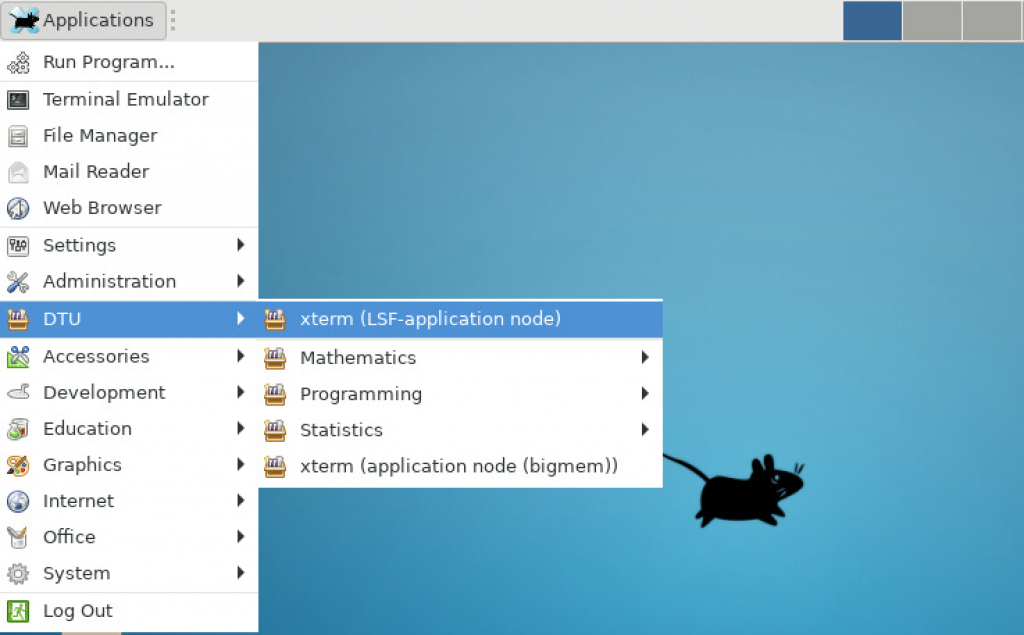The image size is (1024, 635).
Task: Expand the Mathematics submenu
Action: (646, 357)
